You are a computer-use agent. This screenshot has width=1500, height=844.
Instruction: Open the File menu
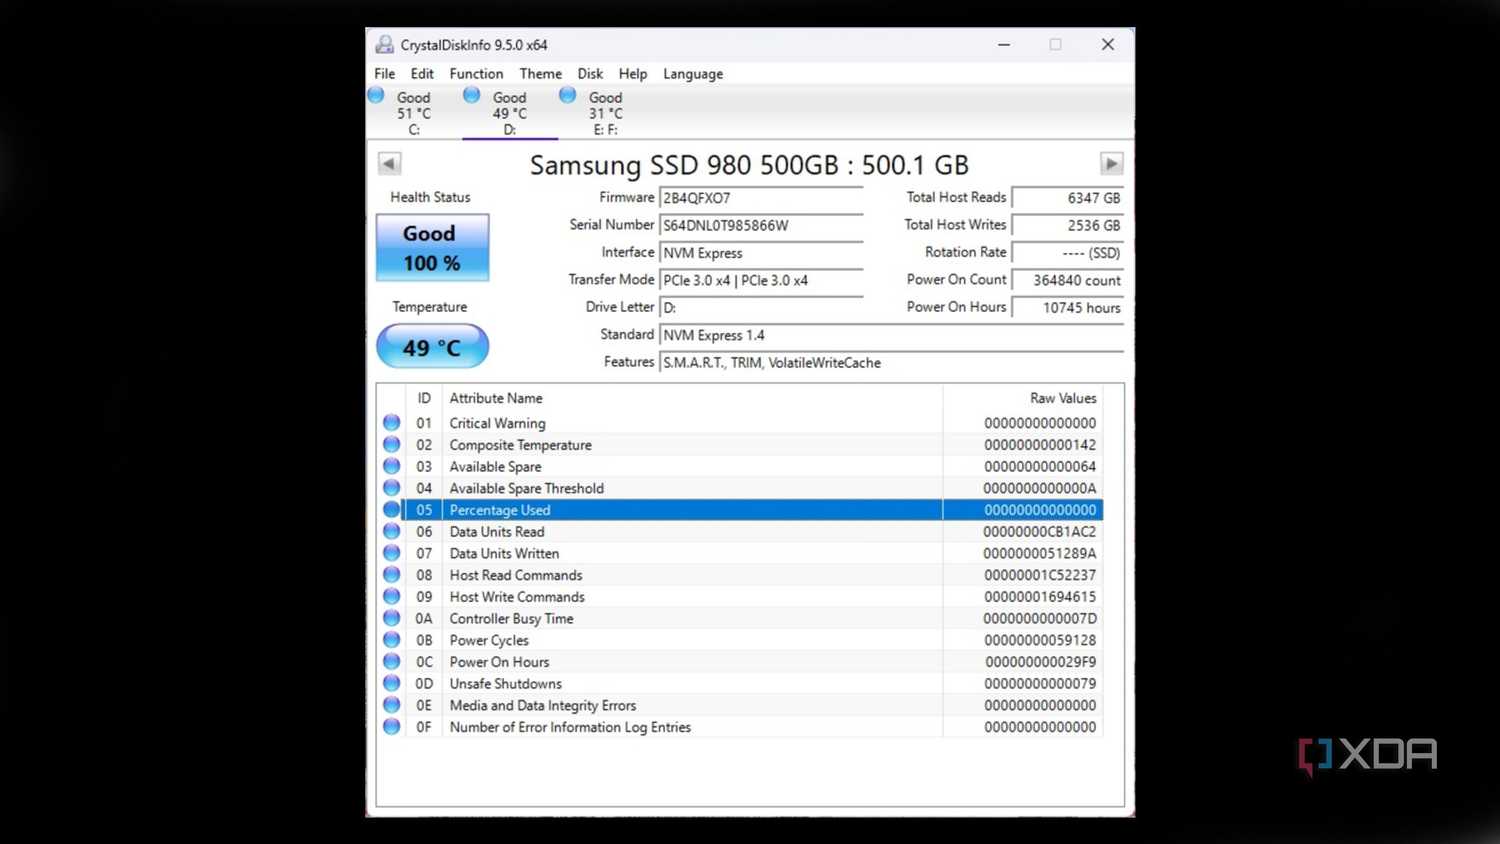tap(384, 74)
